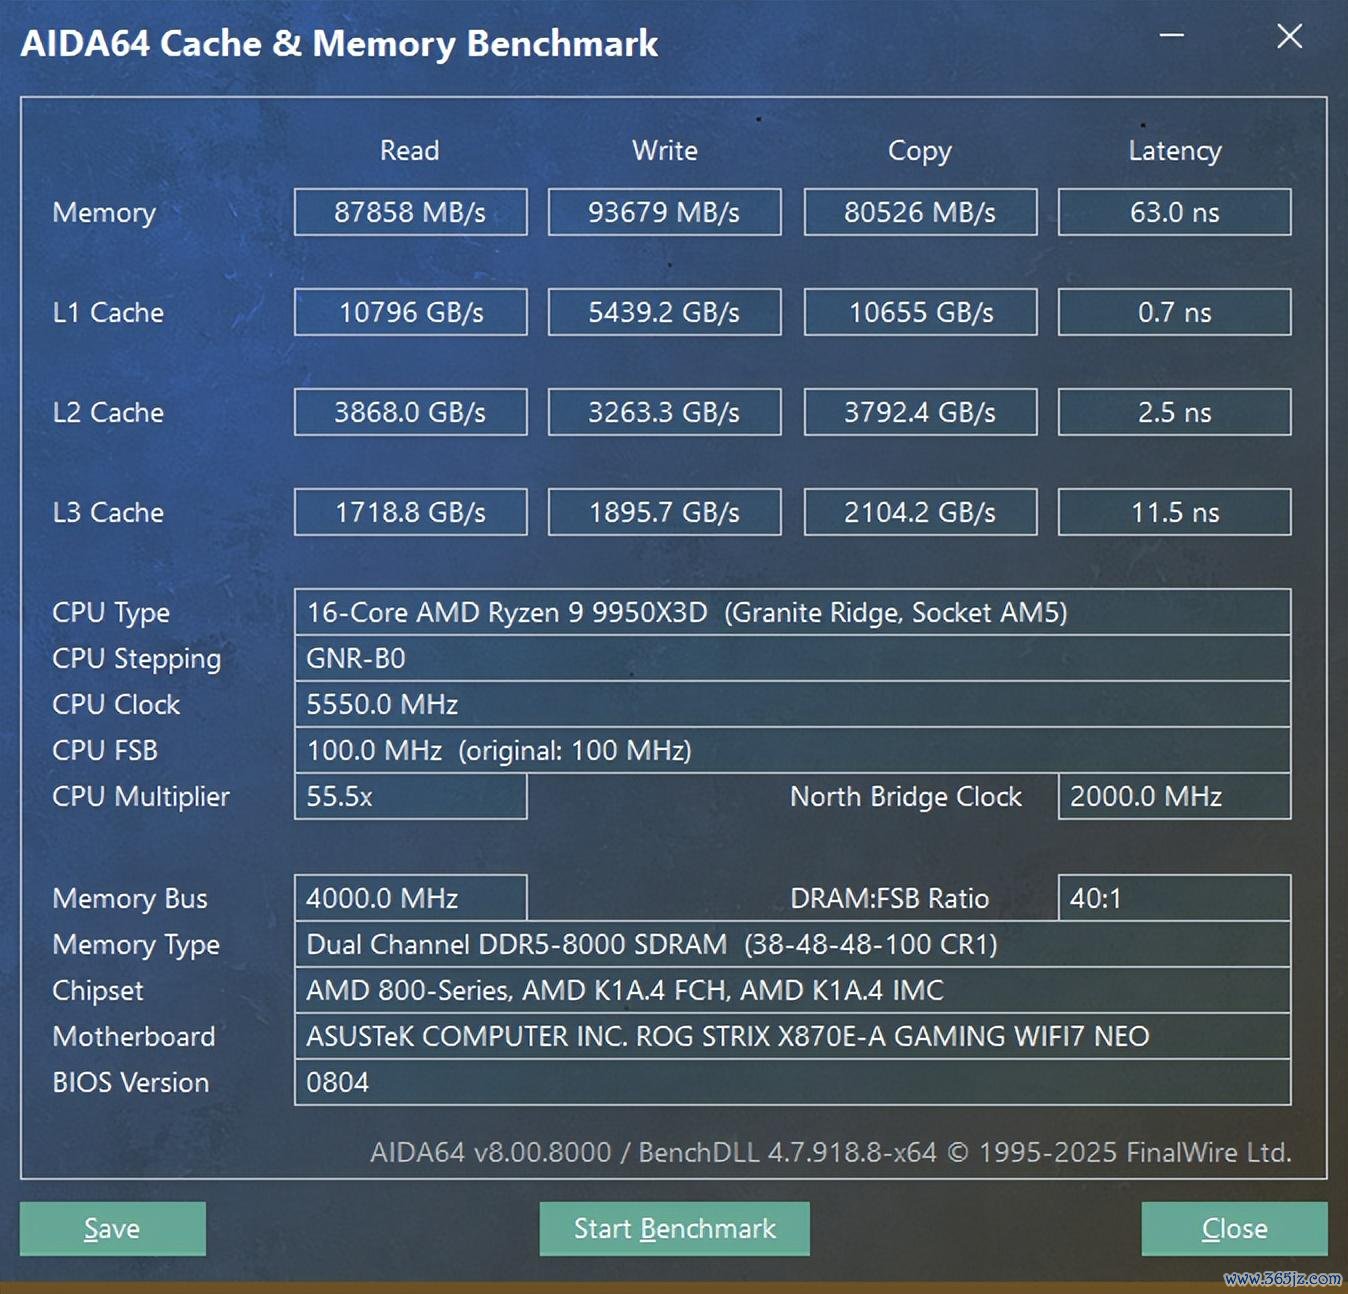Click the Chipset field AMD 800-Series
This screenshot has width=1348, height=1294.
(792, 990)
